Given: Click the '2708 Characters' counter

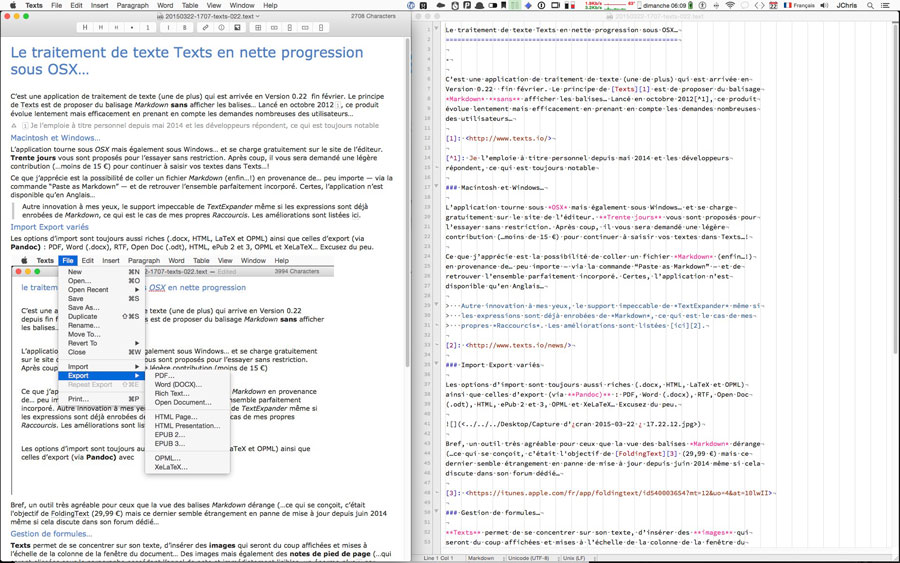Looking at the screenshot, I should click(373, 16).
